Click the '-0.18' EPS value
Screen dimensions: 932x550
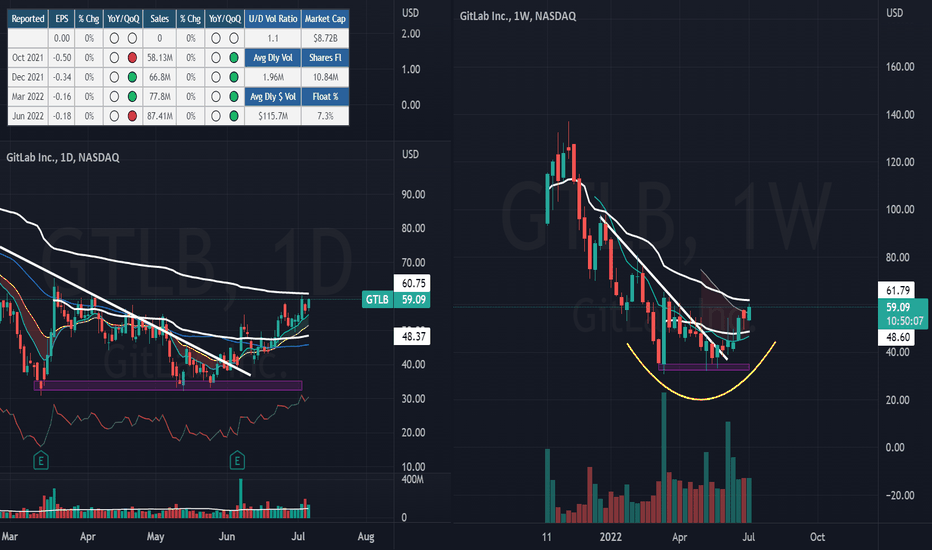tap(62, 116)
